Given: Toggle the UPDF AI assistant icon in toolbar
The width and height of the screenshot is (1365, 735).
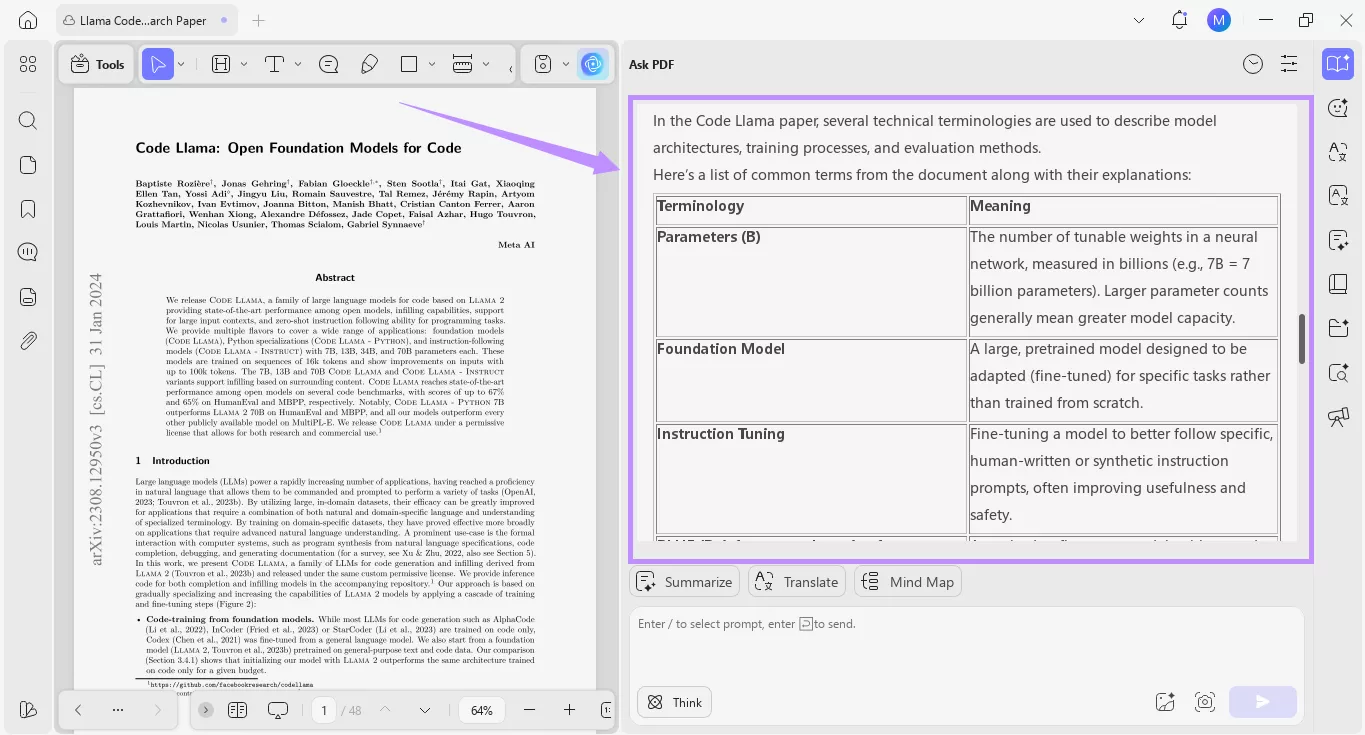Looking at the screenshot, I should 593,64.
